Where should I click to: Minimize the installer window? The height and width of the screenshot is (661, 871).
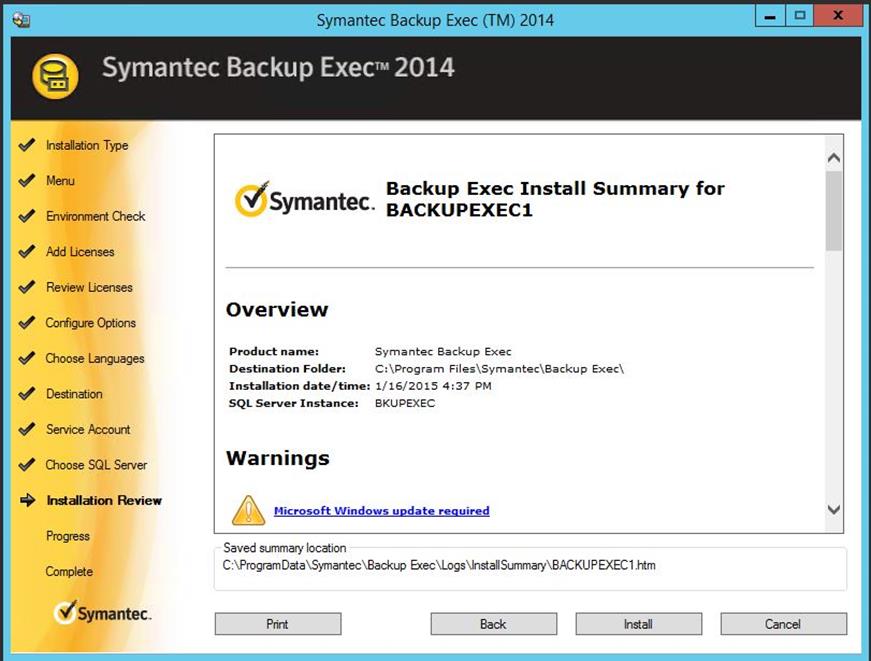(770, 16)
